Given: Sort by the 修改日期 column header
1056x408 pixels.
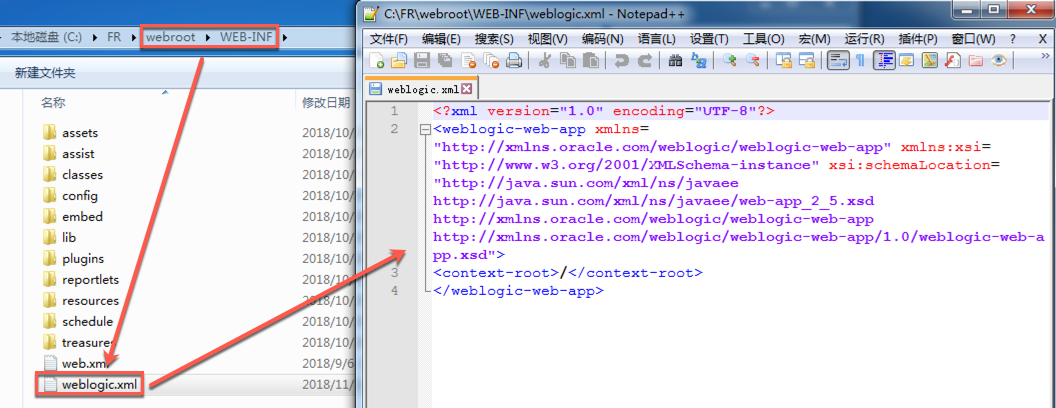Looking at the screenshot, I should click(326, 103).
